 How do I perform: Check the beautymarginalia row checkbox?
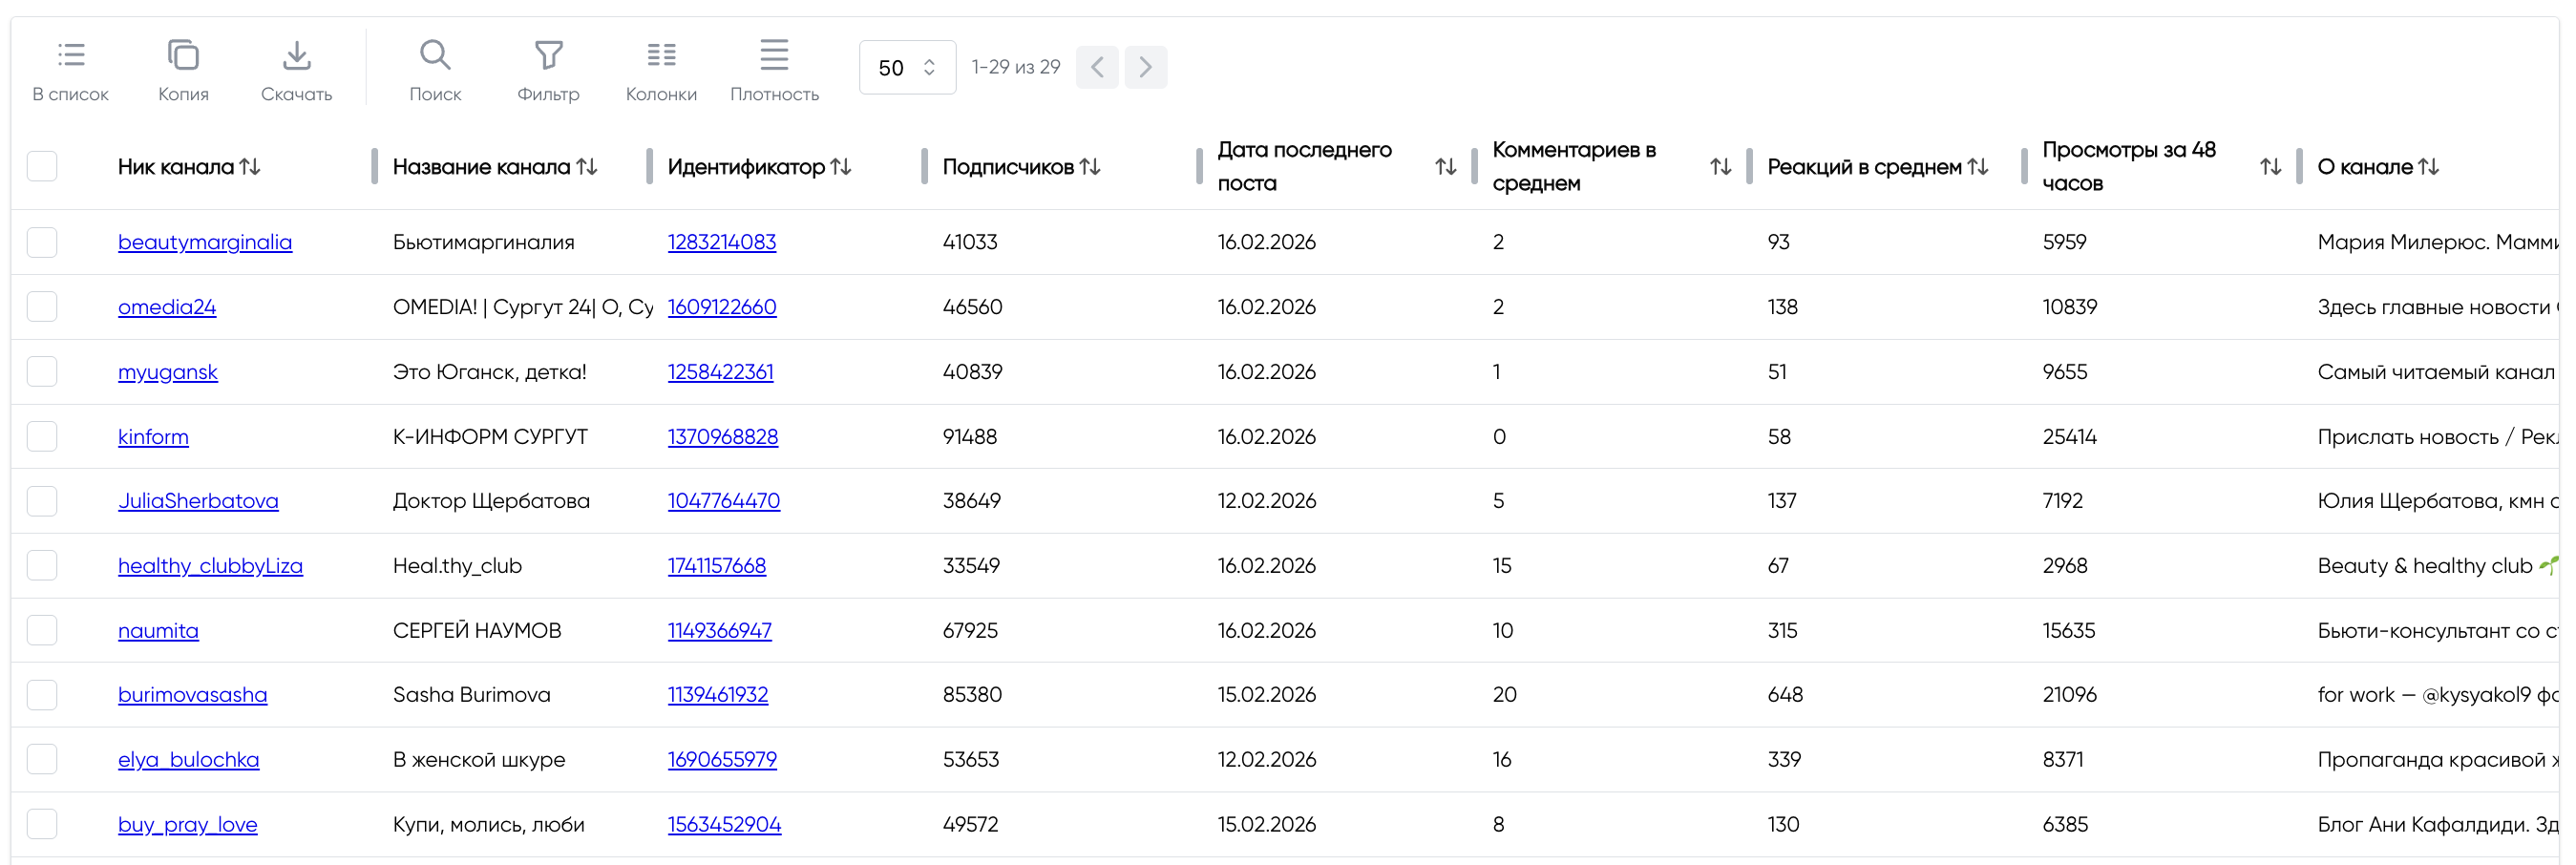pos(42,242)
